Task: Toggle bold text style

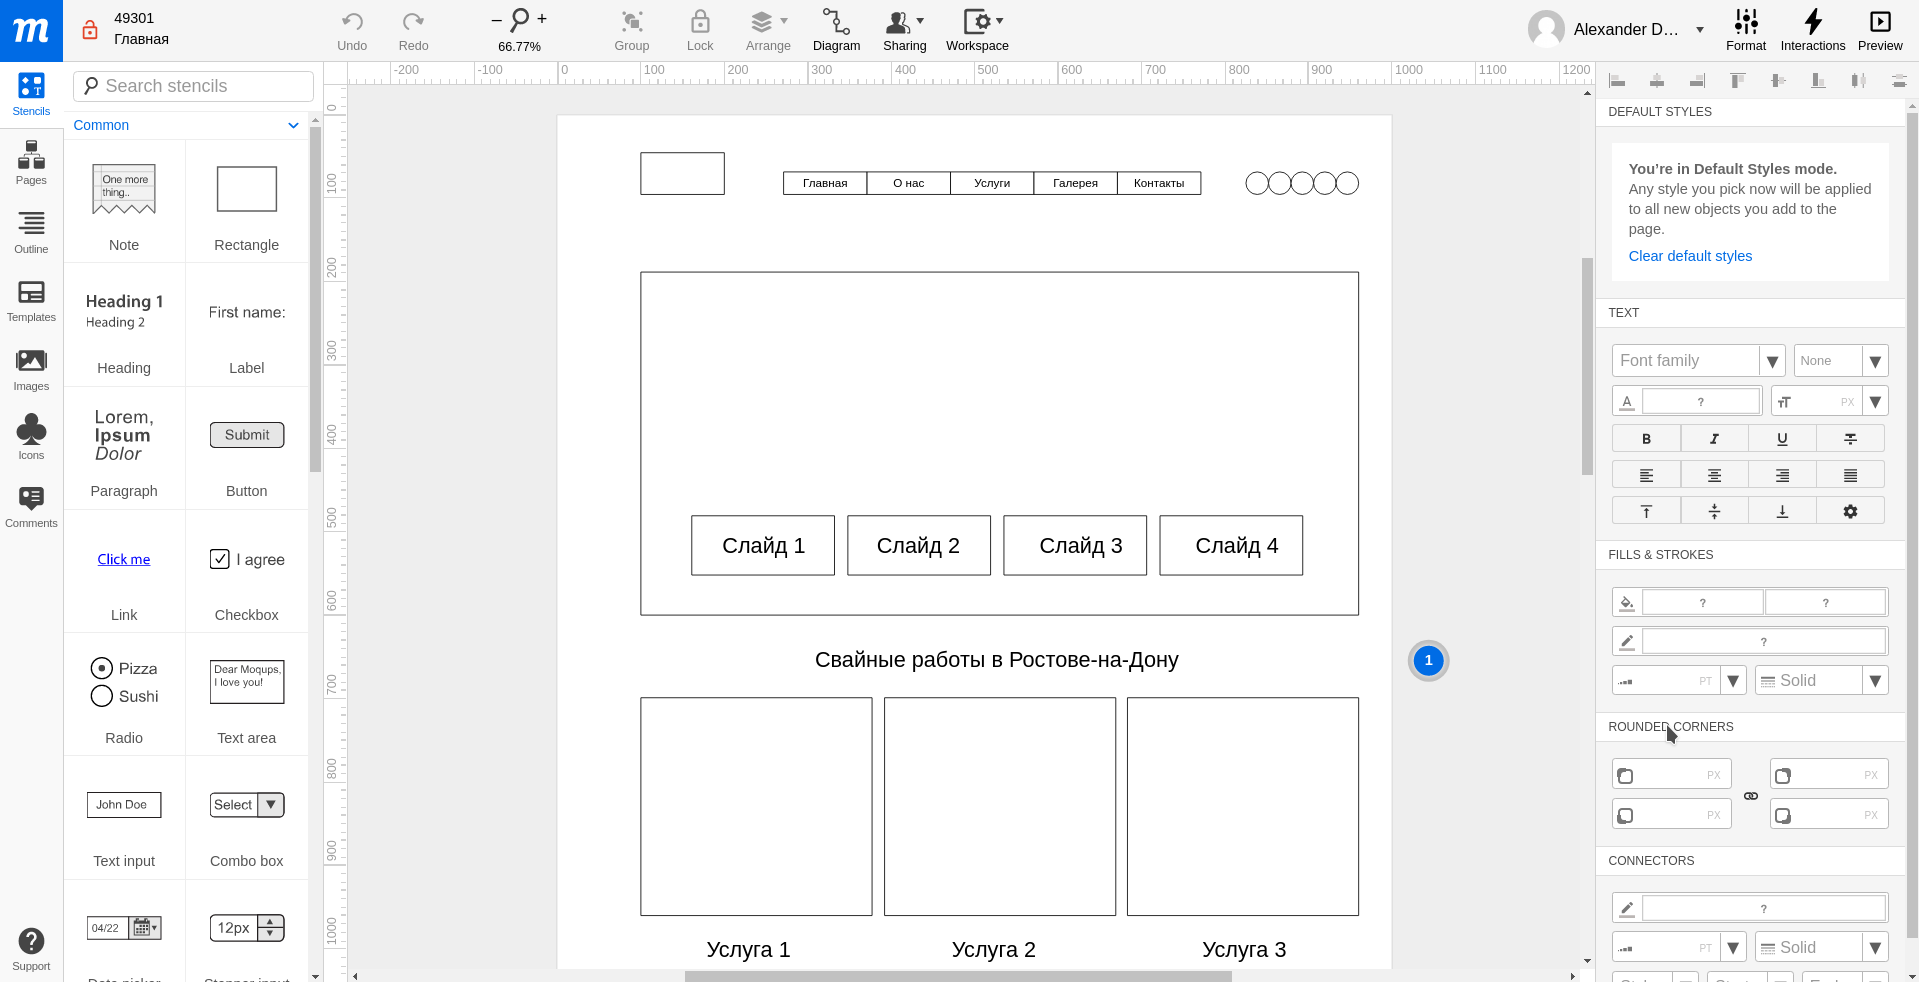Action: coord(1646,438)
